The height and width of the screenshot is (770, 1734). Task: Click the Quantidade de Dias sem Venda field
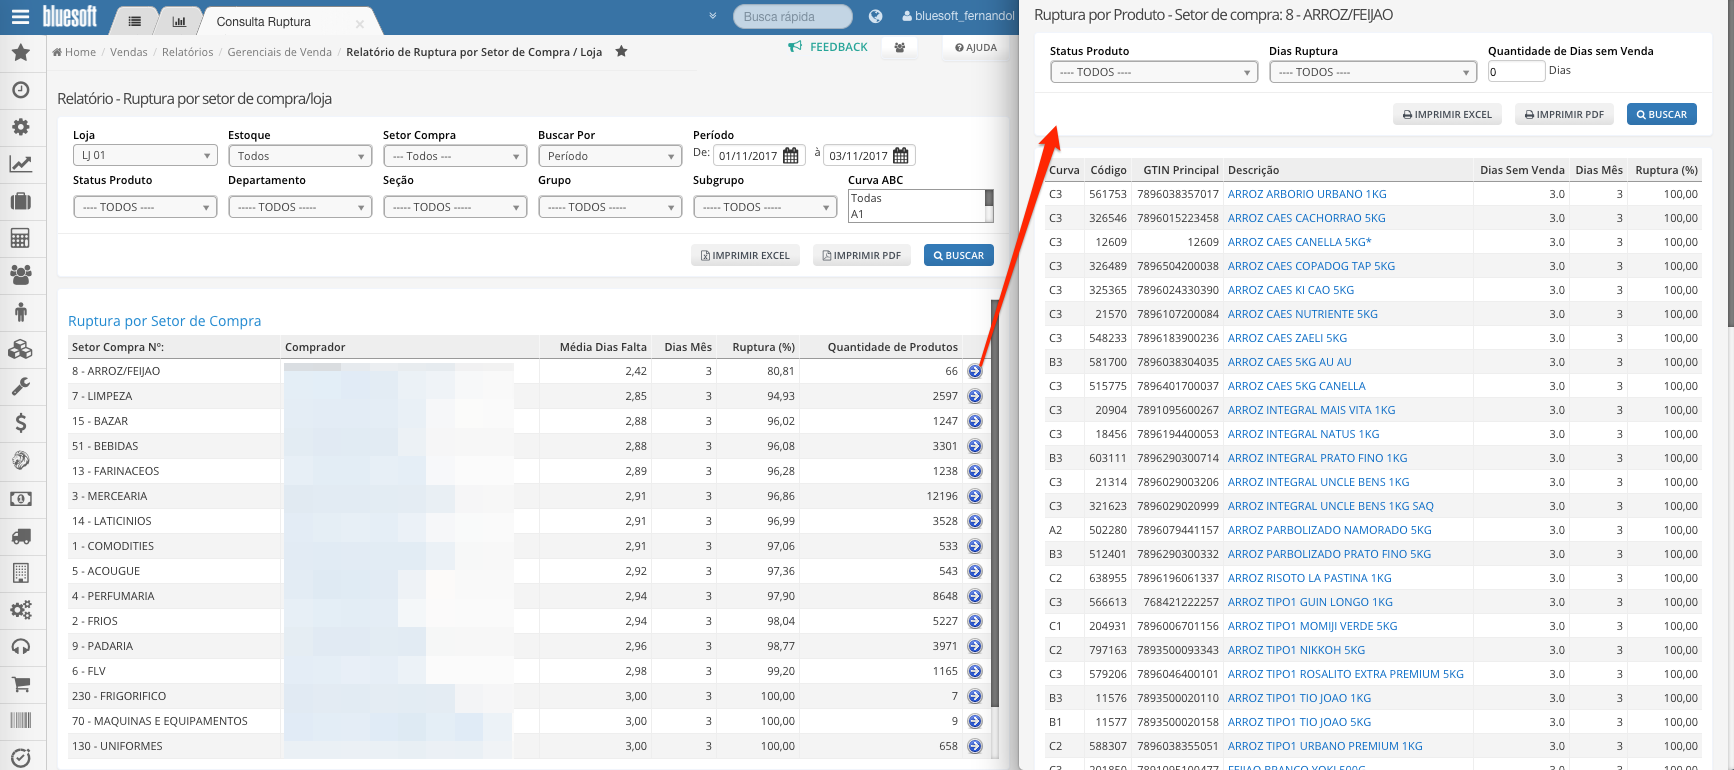pos(1516,72)
